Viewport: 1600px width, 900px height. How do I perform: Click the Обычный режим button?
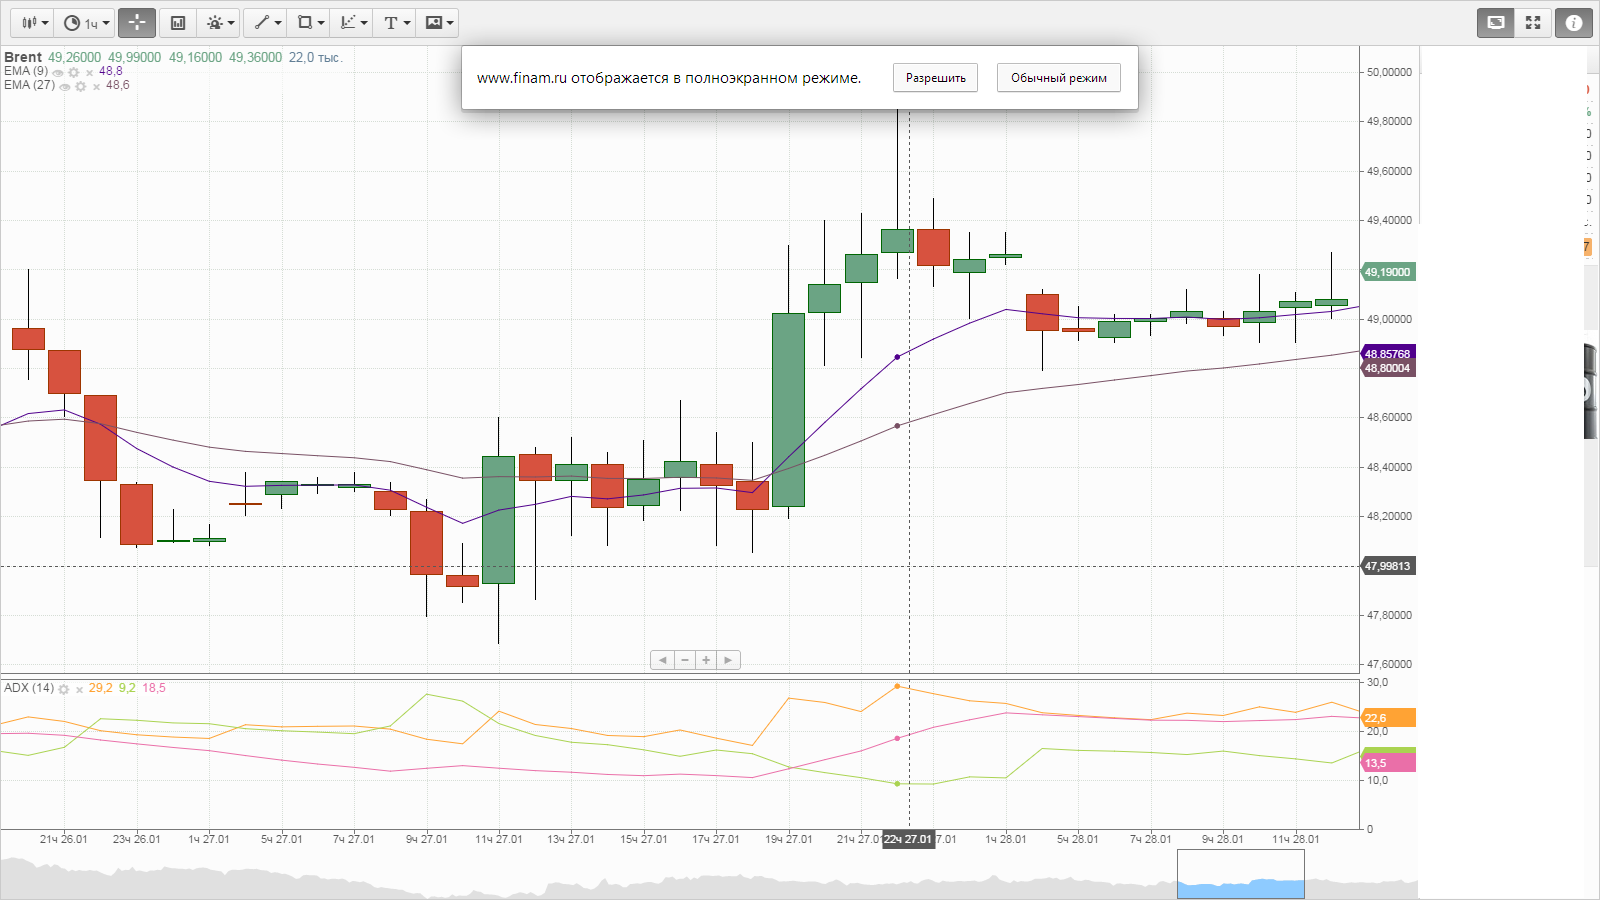(1058, 78)
